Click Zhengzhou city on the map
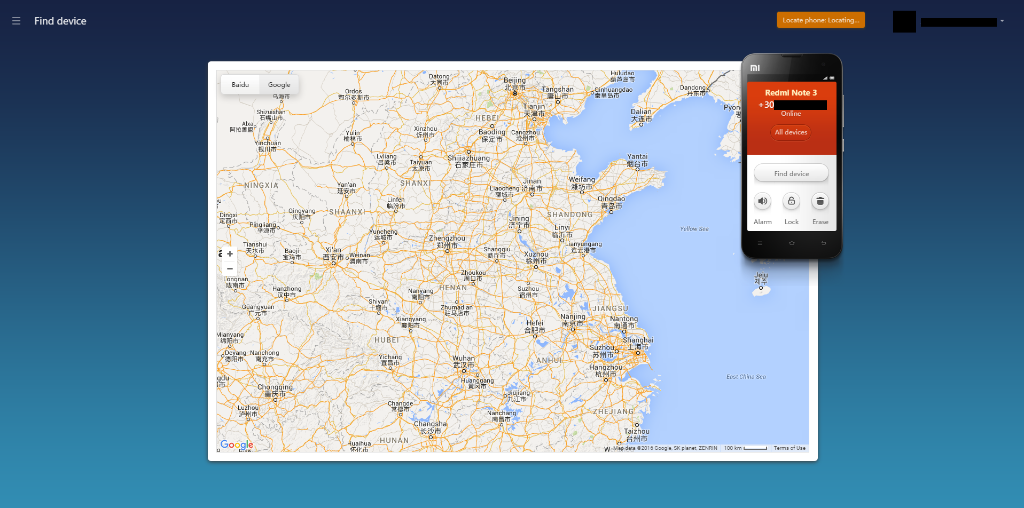This screenshot has height=508, width=1024. [x=447, y=240]
